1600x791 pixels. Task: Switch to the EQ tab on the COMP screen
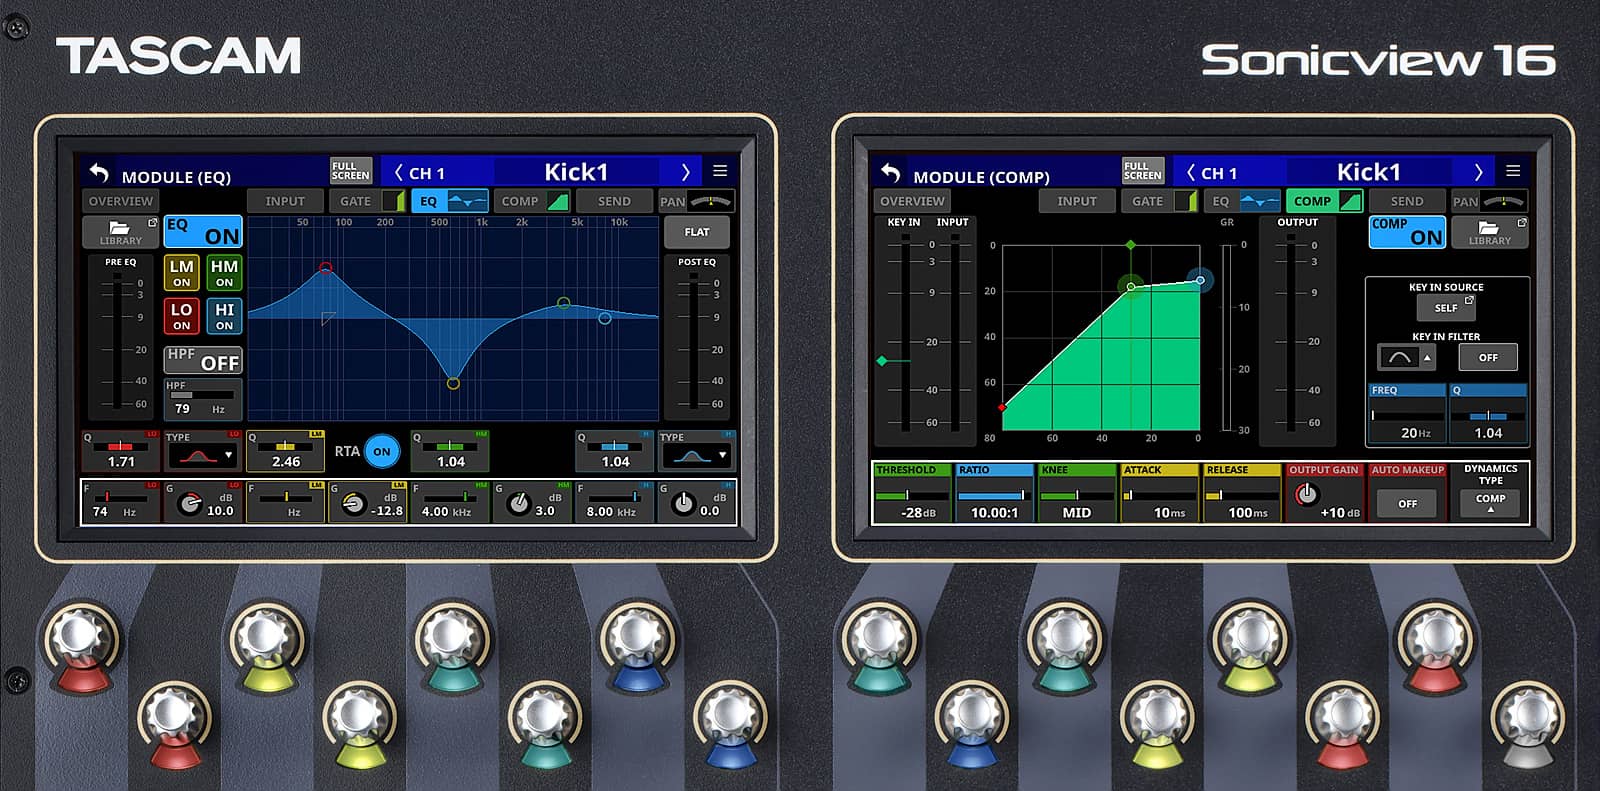pyautogui.click(x=1241, y=201)
